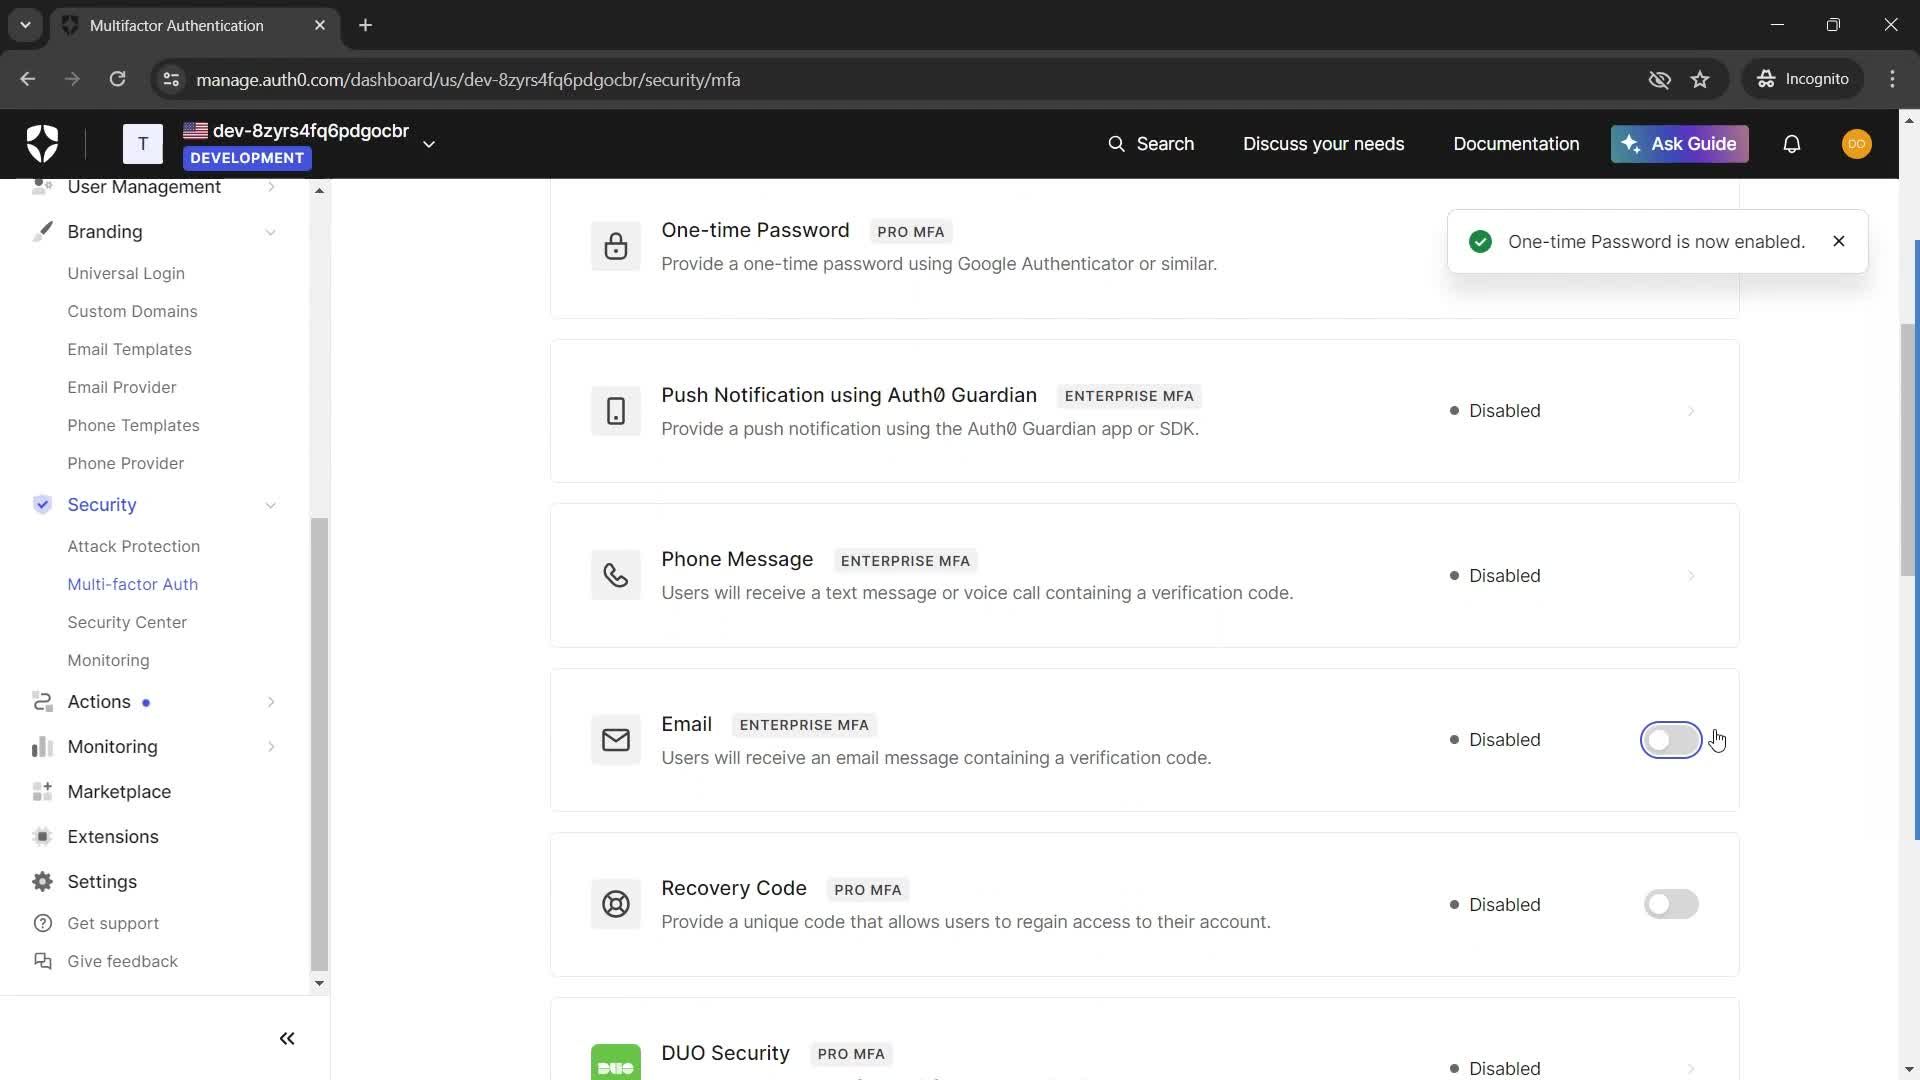1920x1080 pixels.
Task: Click the Phone Message handset icon
Action: [616, 575]
